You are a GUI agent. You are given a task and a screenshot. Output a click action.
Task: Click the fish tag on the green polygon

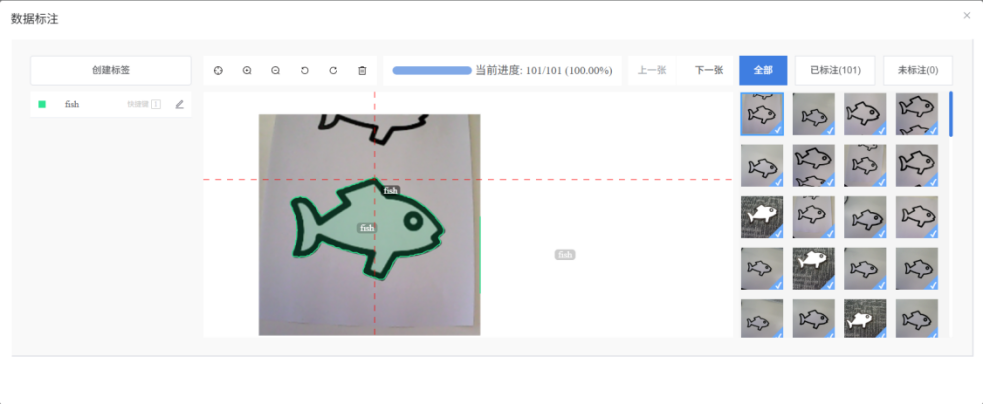[x=367, y=228]
